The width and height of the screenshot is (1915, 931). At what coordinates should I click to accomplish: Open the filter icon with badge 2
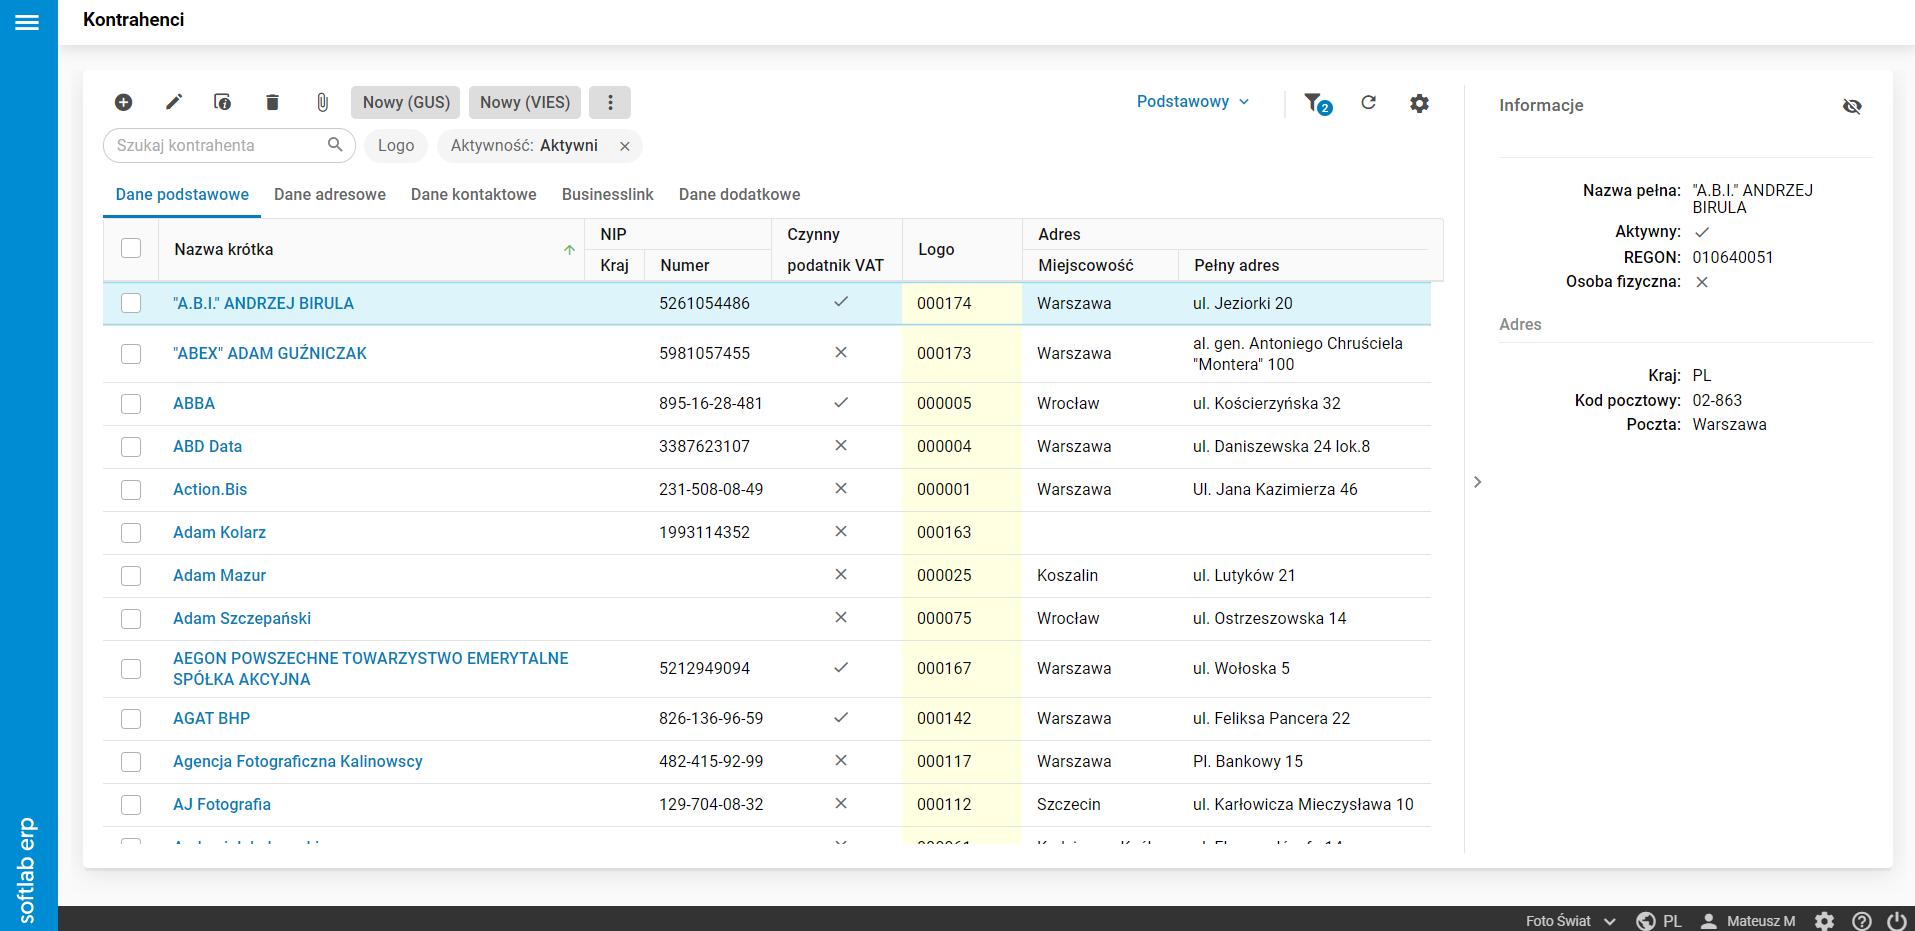1317,103
